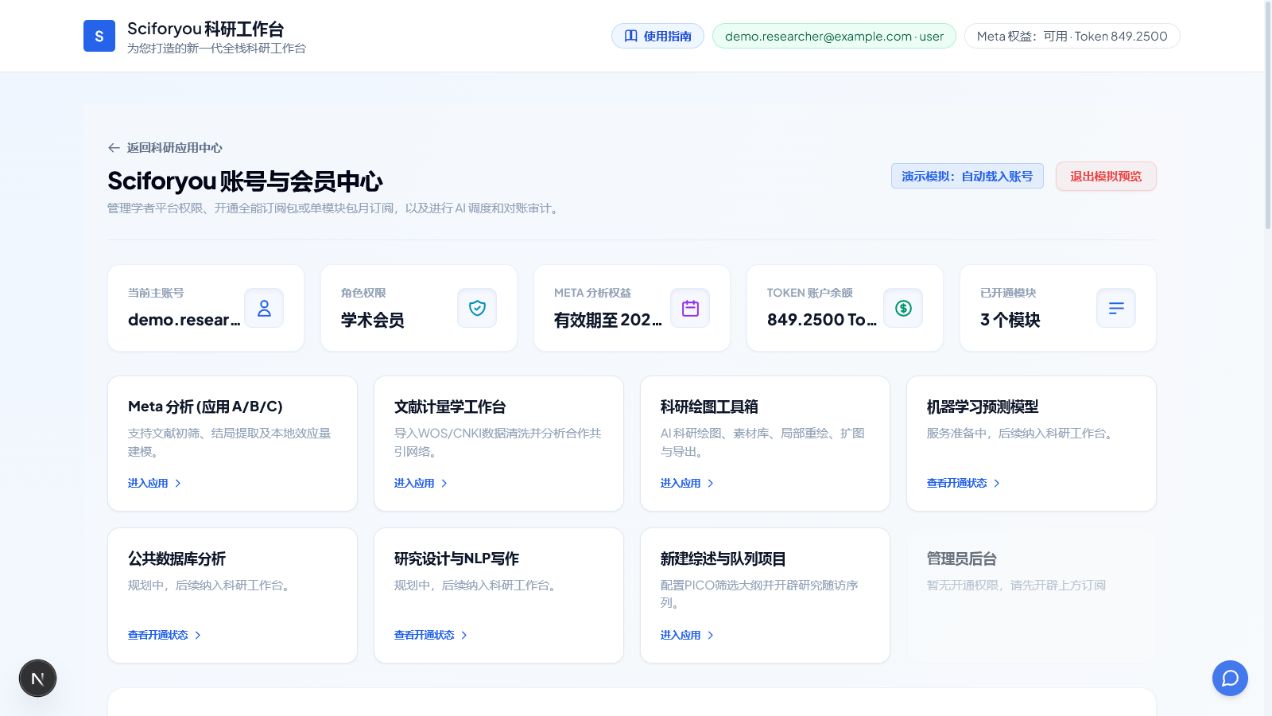The width and height of the screenshot is (1272, 716).
Task: Click 查看开通状态 under 机器学习预测模型
Action: [x=957, y=483]
